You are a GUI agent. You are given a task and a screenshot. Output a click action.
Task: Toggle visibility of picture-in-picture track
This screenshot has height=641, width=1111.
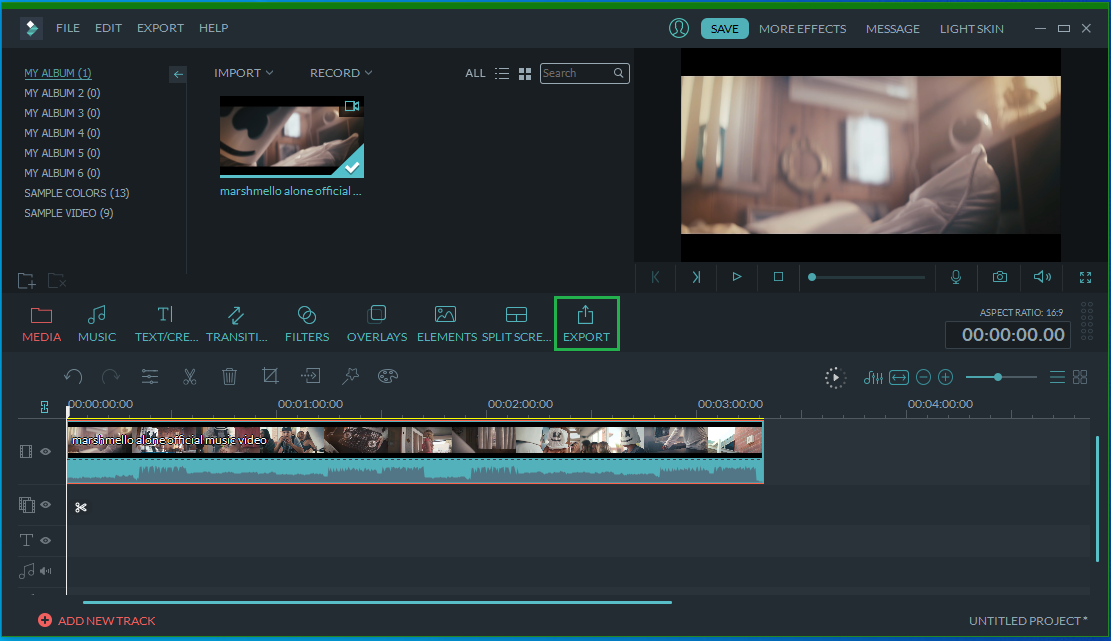tap(45, 504)
